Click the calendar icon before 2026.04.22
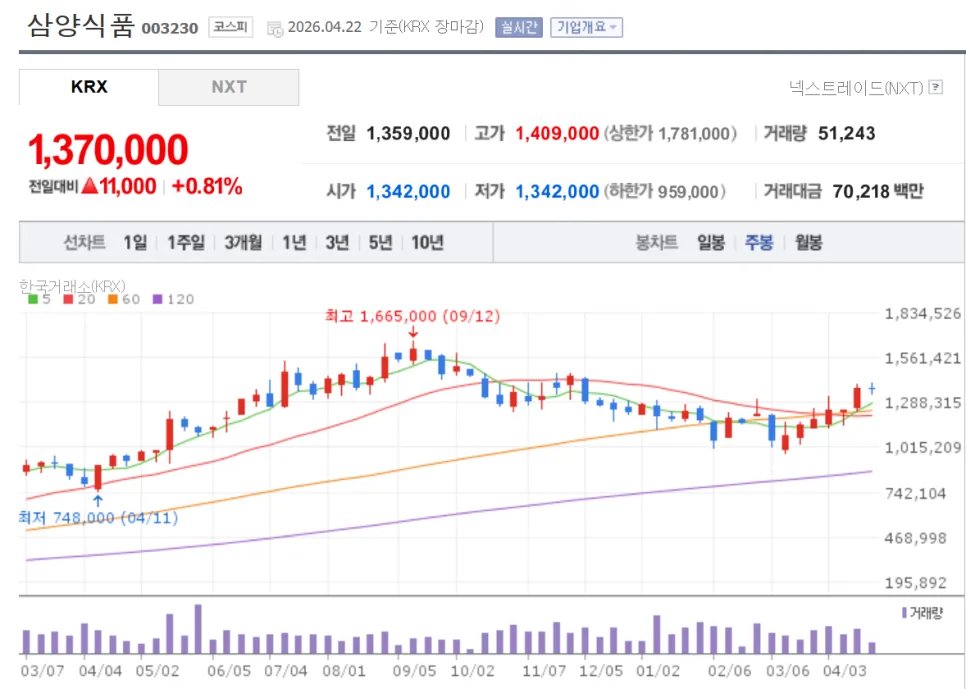 (x=275, y=28)
